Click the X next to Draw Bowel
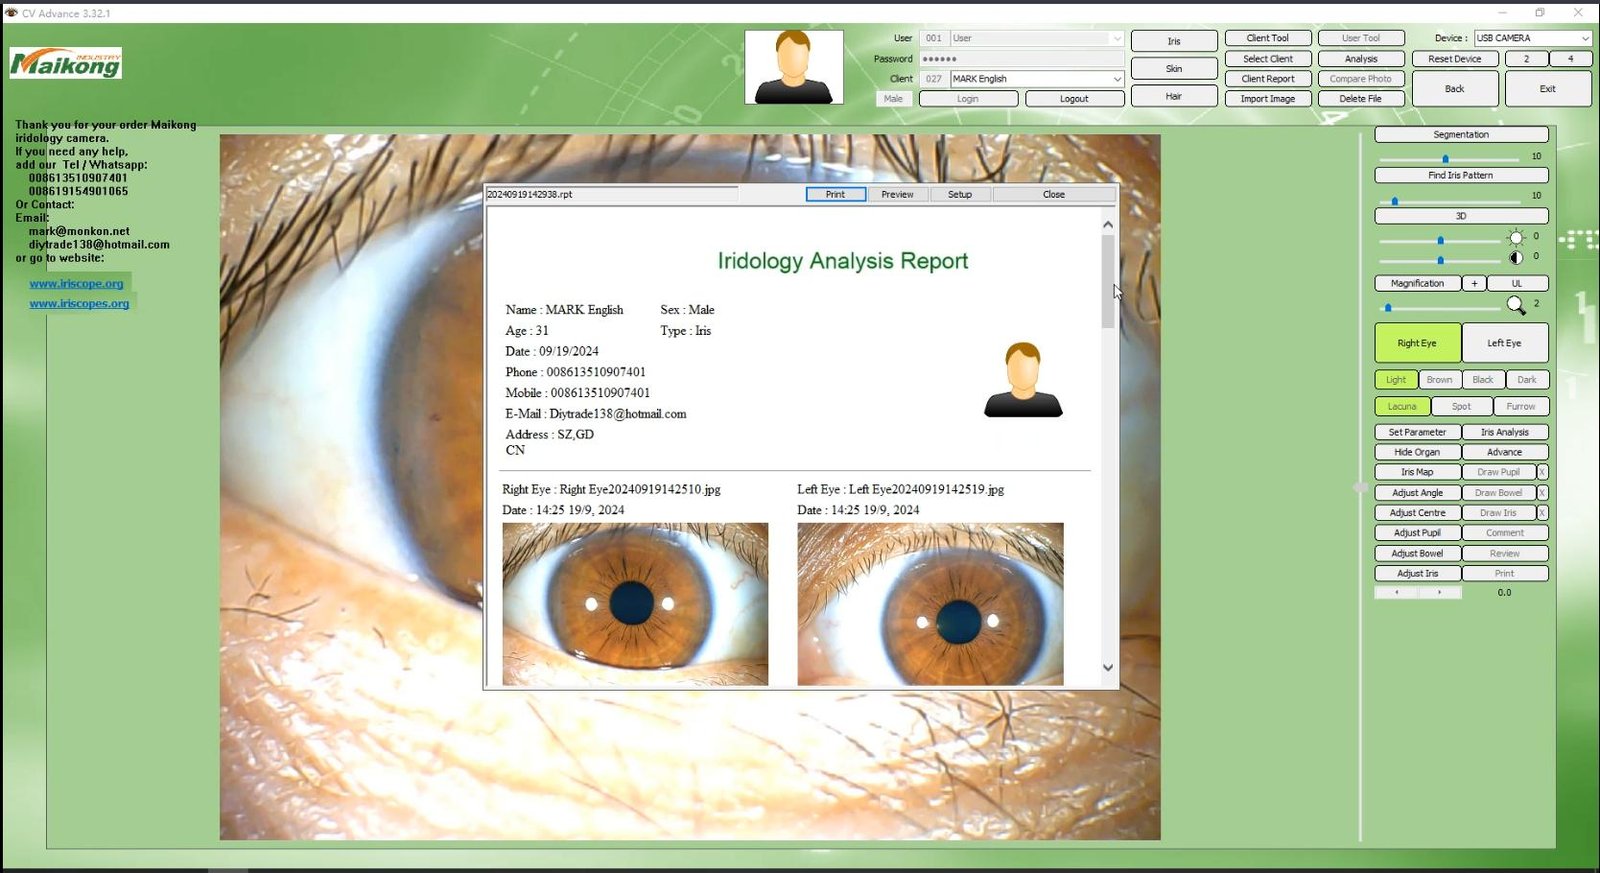This screenshot has width=1600, height=873. pos(1542,492)
